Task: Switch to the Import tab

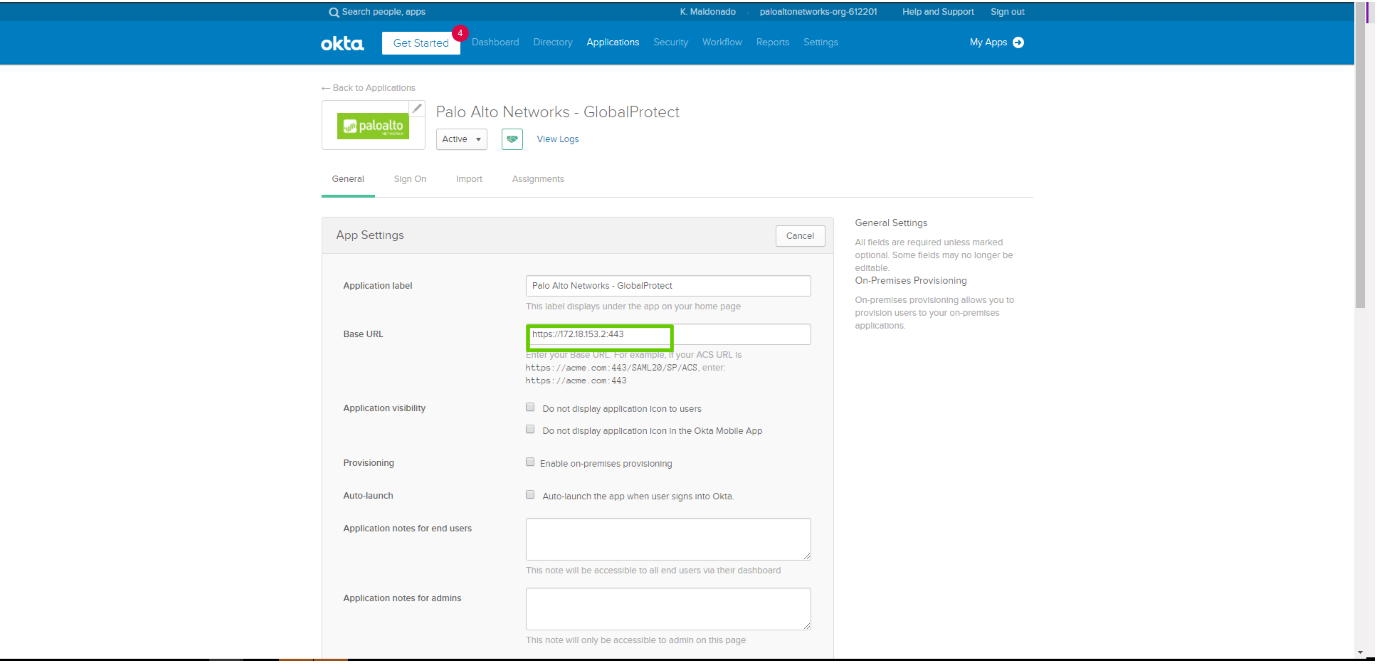Action: coord(469,179)
